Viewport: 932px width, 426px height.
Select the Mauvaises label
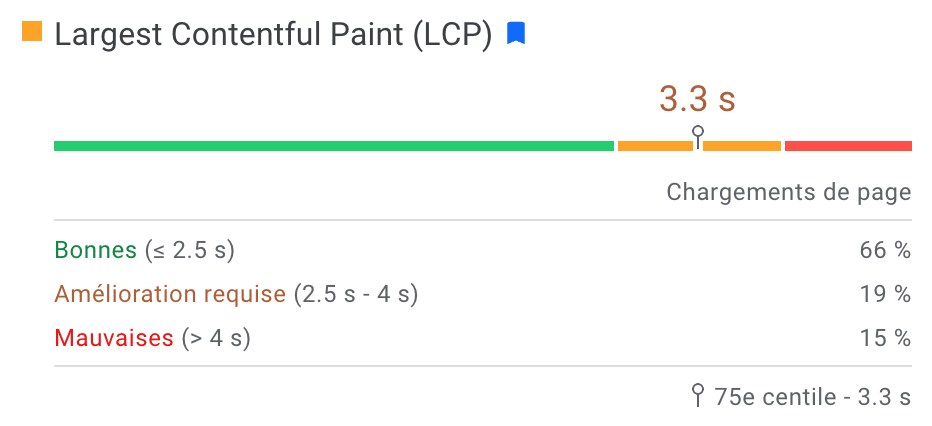(x=114, y=338)
